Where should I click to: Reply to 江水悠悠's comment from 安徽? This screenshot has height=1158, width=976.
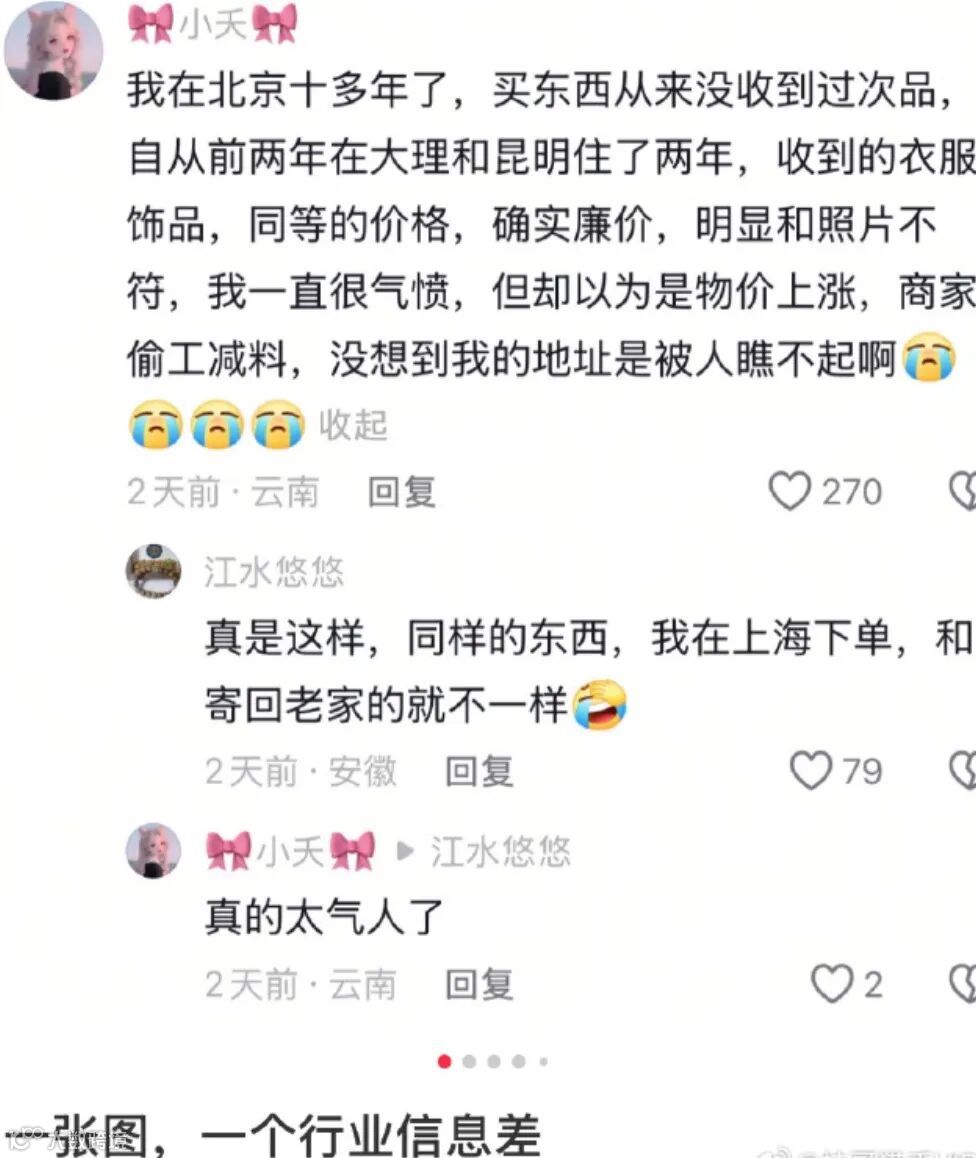point(479,771)
